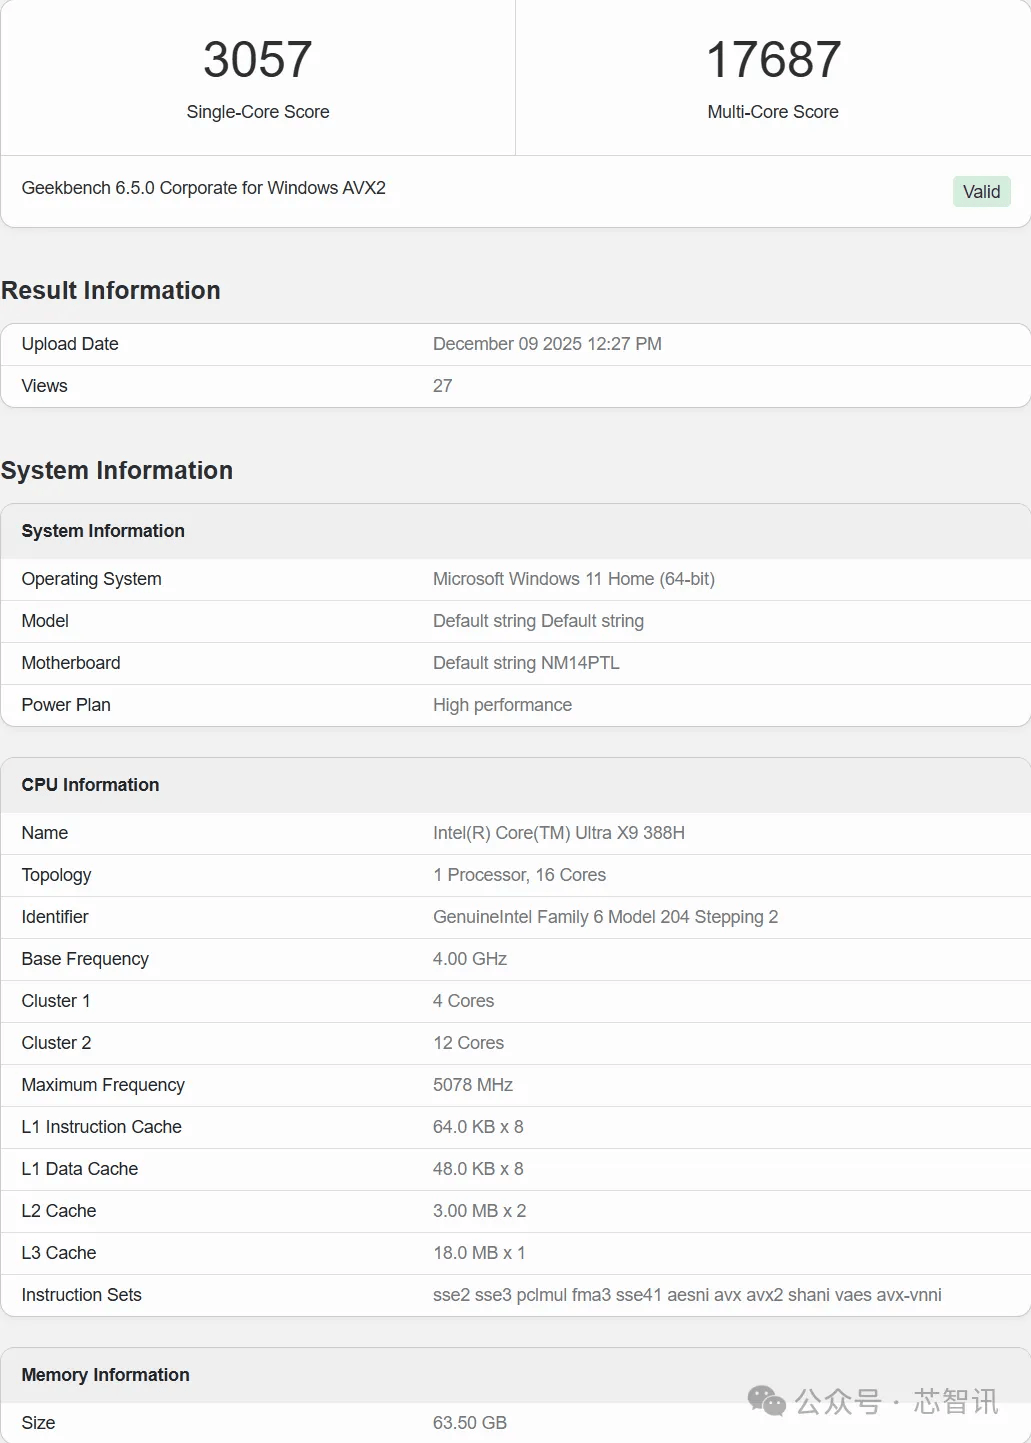1031x1443 pixels.
Task: Click the Instruction Sets value list
Action: [x=687, y=1295]
